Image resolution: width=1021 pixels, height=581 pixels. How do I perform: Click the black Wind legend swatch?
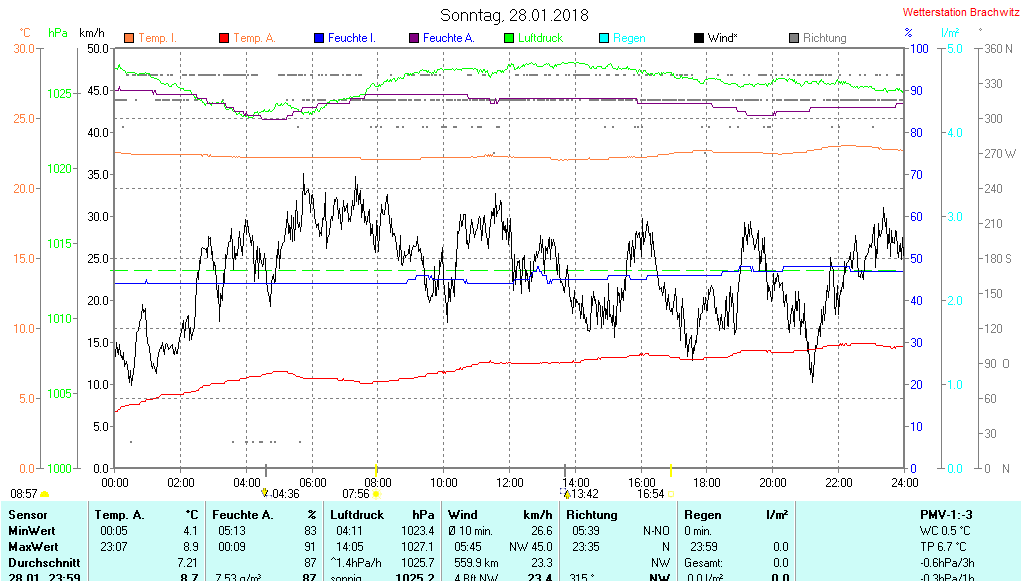(x=698, y=38)
